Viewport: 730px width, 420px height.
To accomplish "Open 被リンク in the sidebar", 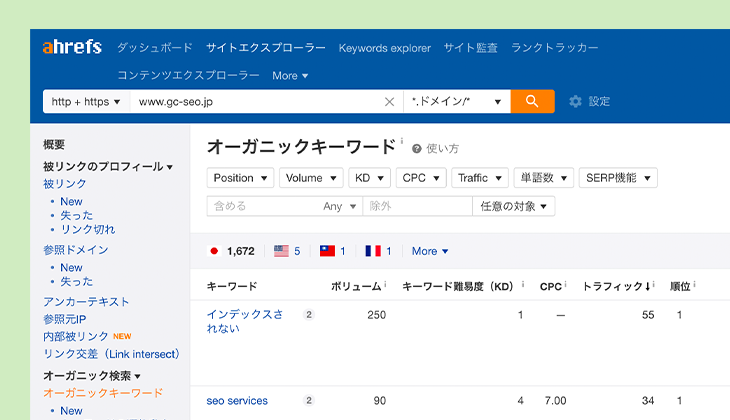I will (65, 184).
